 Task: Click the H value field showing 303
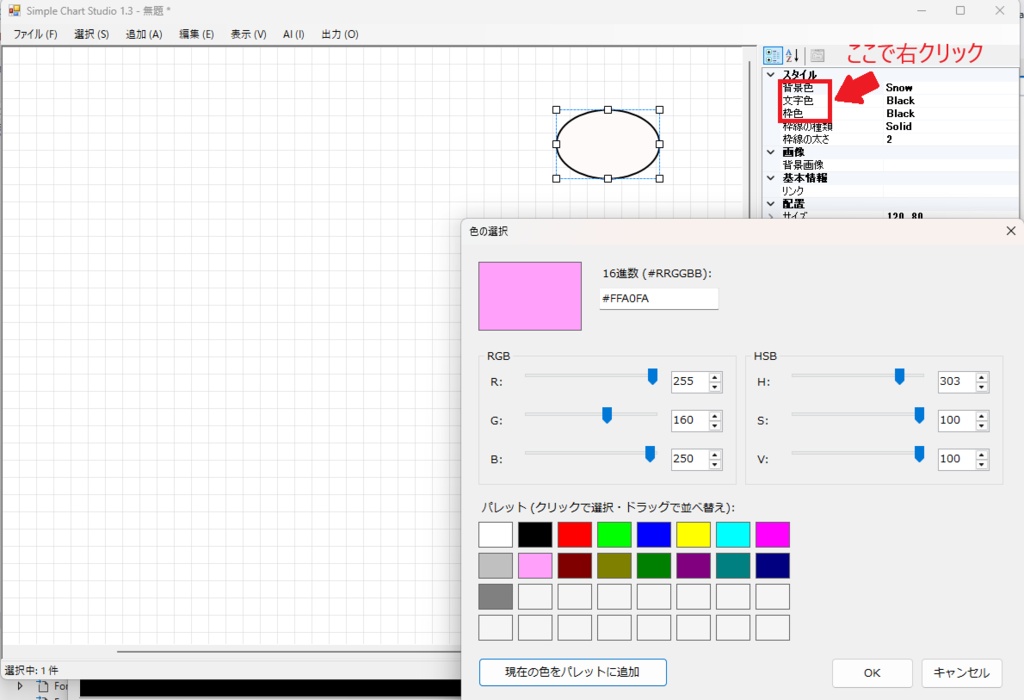[x=956, y=381]
